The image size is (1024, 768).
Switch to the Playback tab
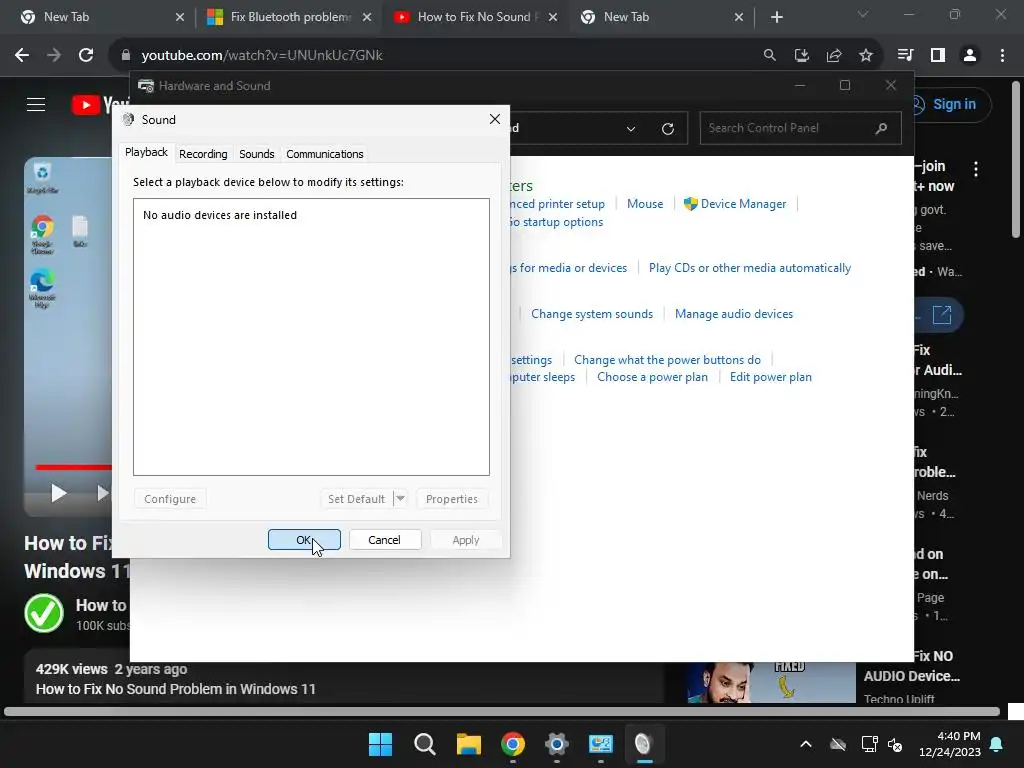pos(146,152)
